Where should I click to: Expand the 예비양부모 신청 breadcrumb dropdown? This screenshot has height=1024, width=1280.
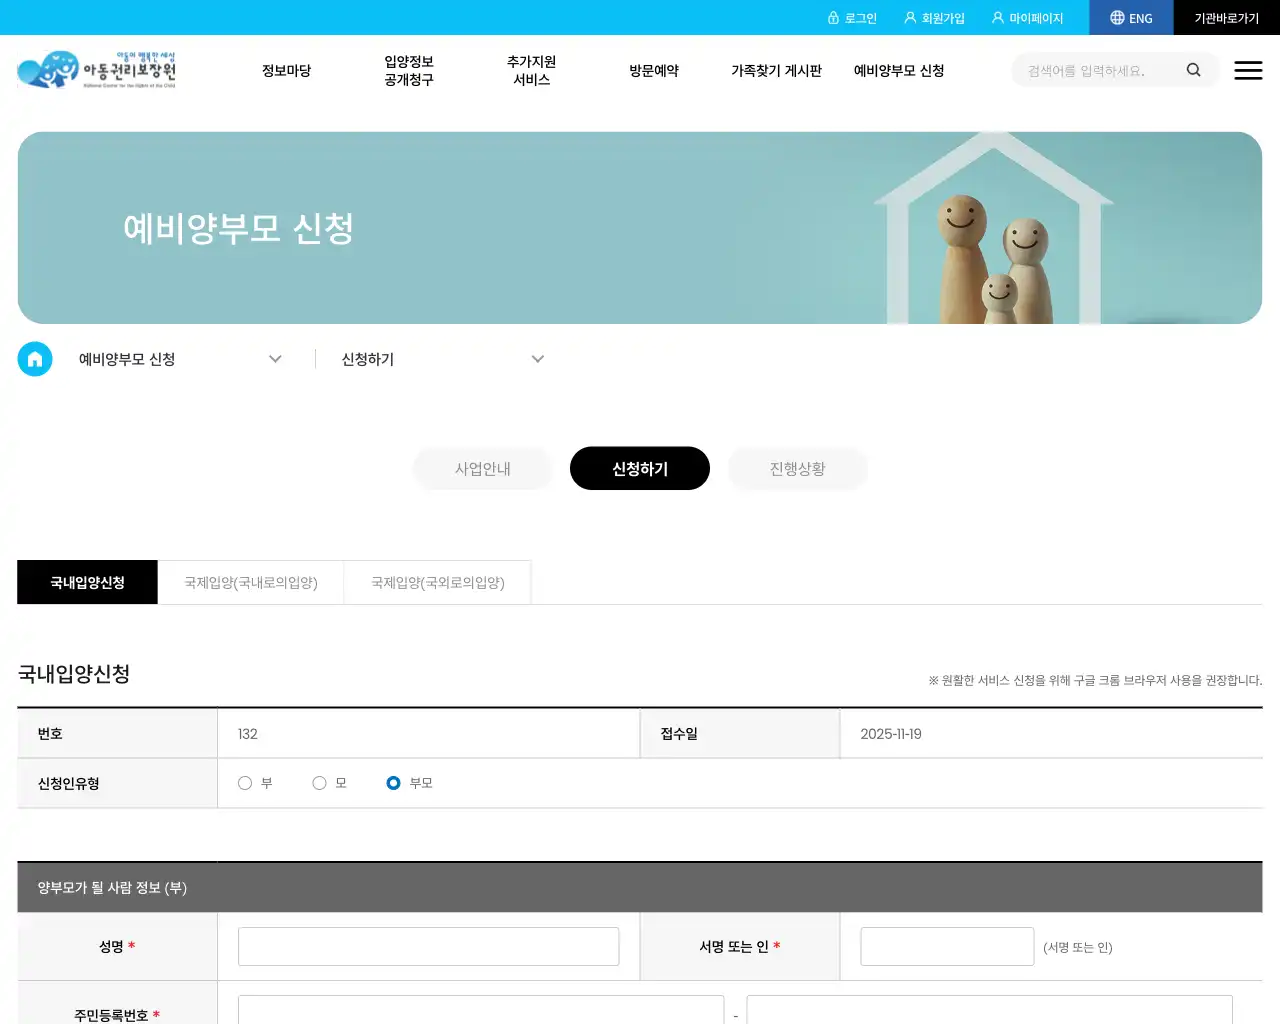[275, 359]
